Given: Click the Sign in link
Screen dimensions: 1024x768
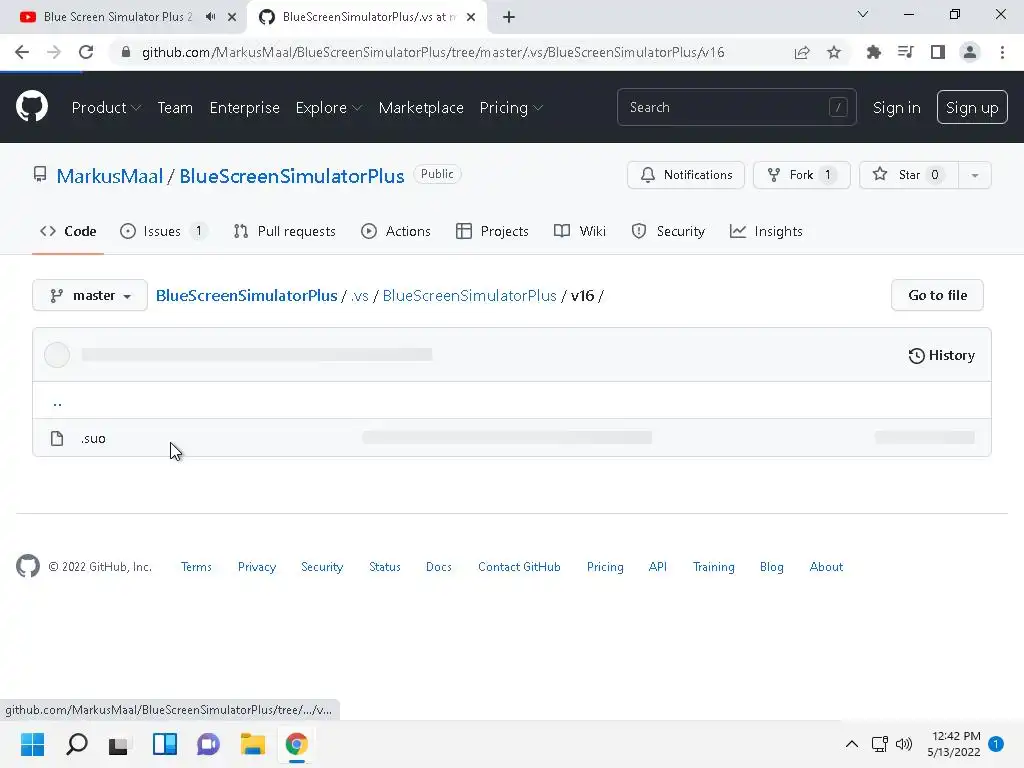Looking at the screenshot, I should (x=897, y=108).
